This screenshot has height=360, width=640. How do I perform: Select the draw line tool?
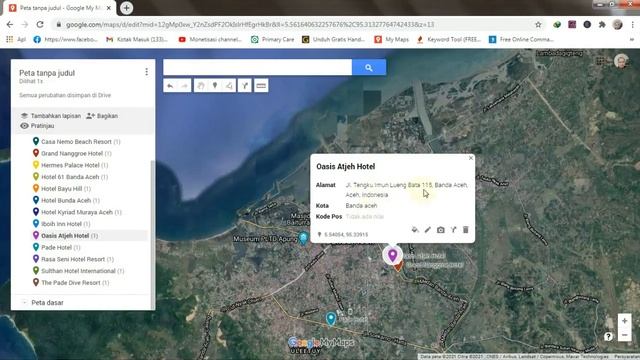tap(229, 86)
